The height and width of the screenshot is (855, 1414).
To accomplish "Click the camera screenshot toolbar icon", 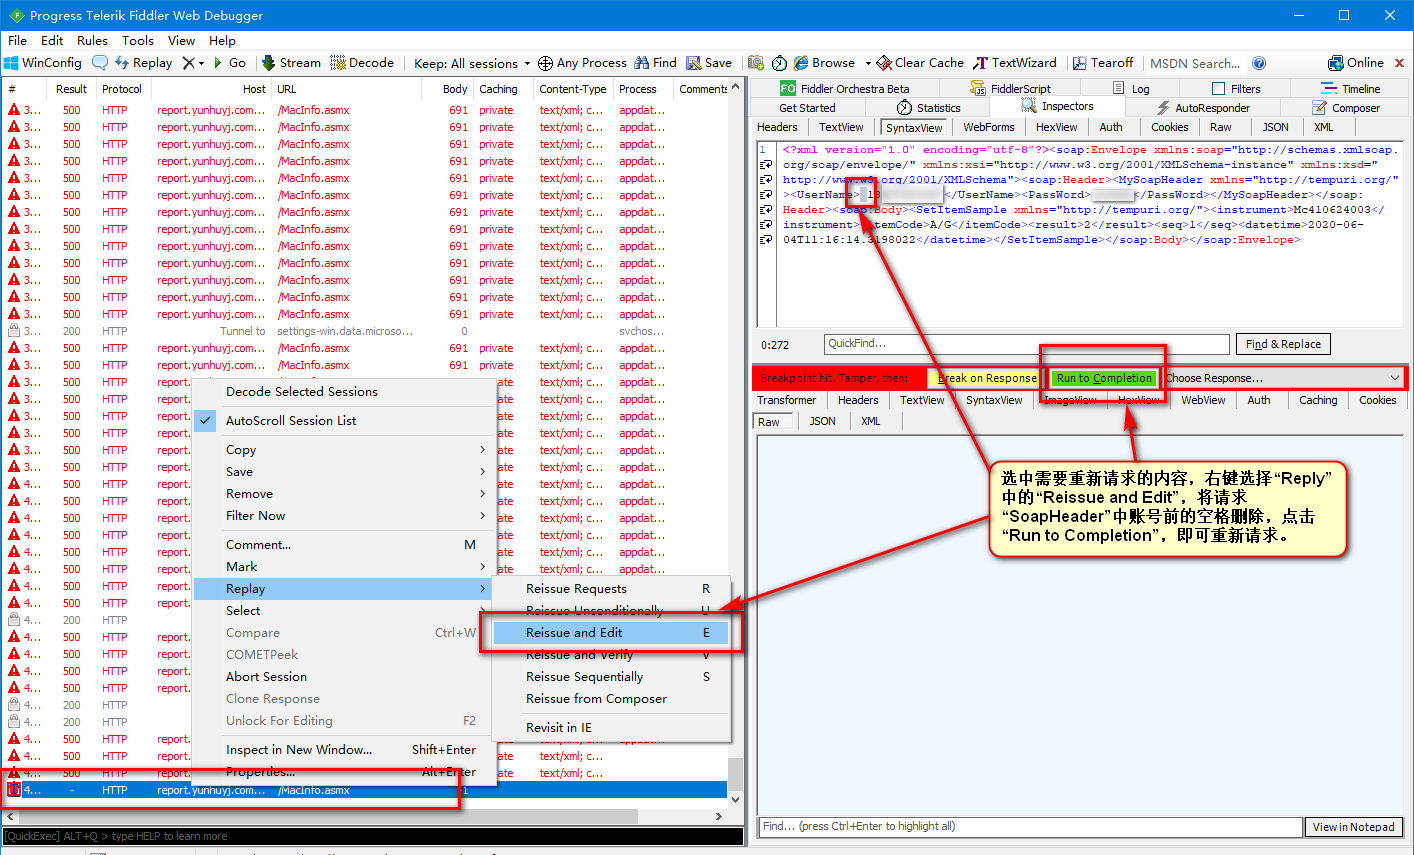I will click(x=756, y=63).
